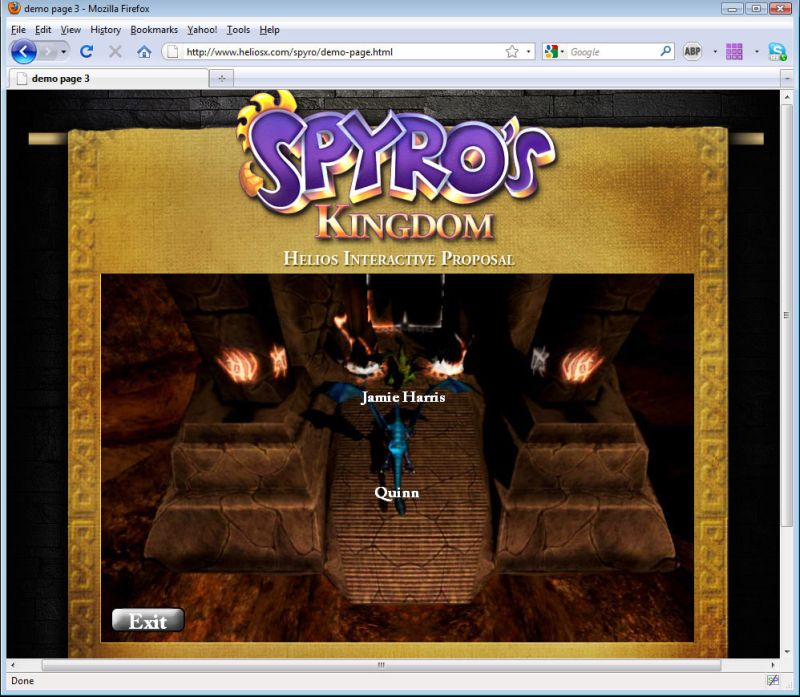This screenshot has width=800, height=697.
Task: Open the Bookmarks menu
Action: tap(154, 30)
